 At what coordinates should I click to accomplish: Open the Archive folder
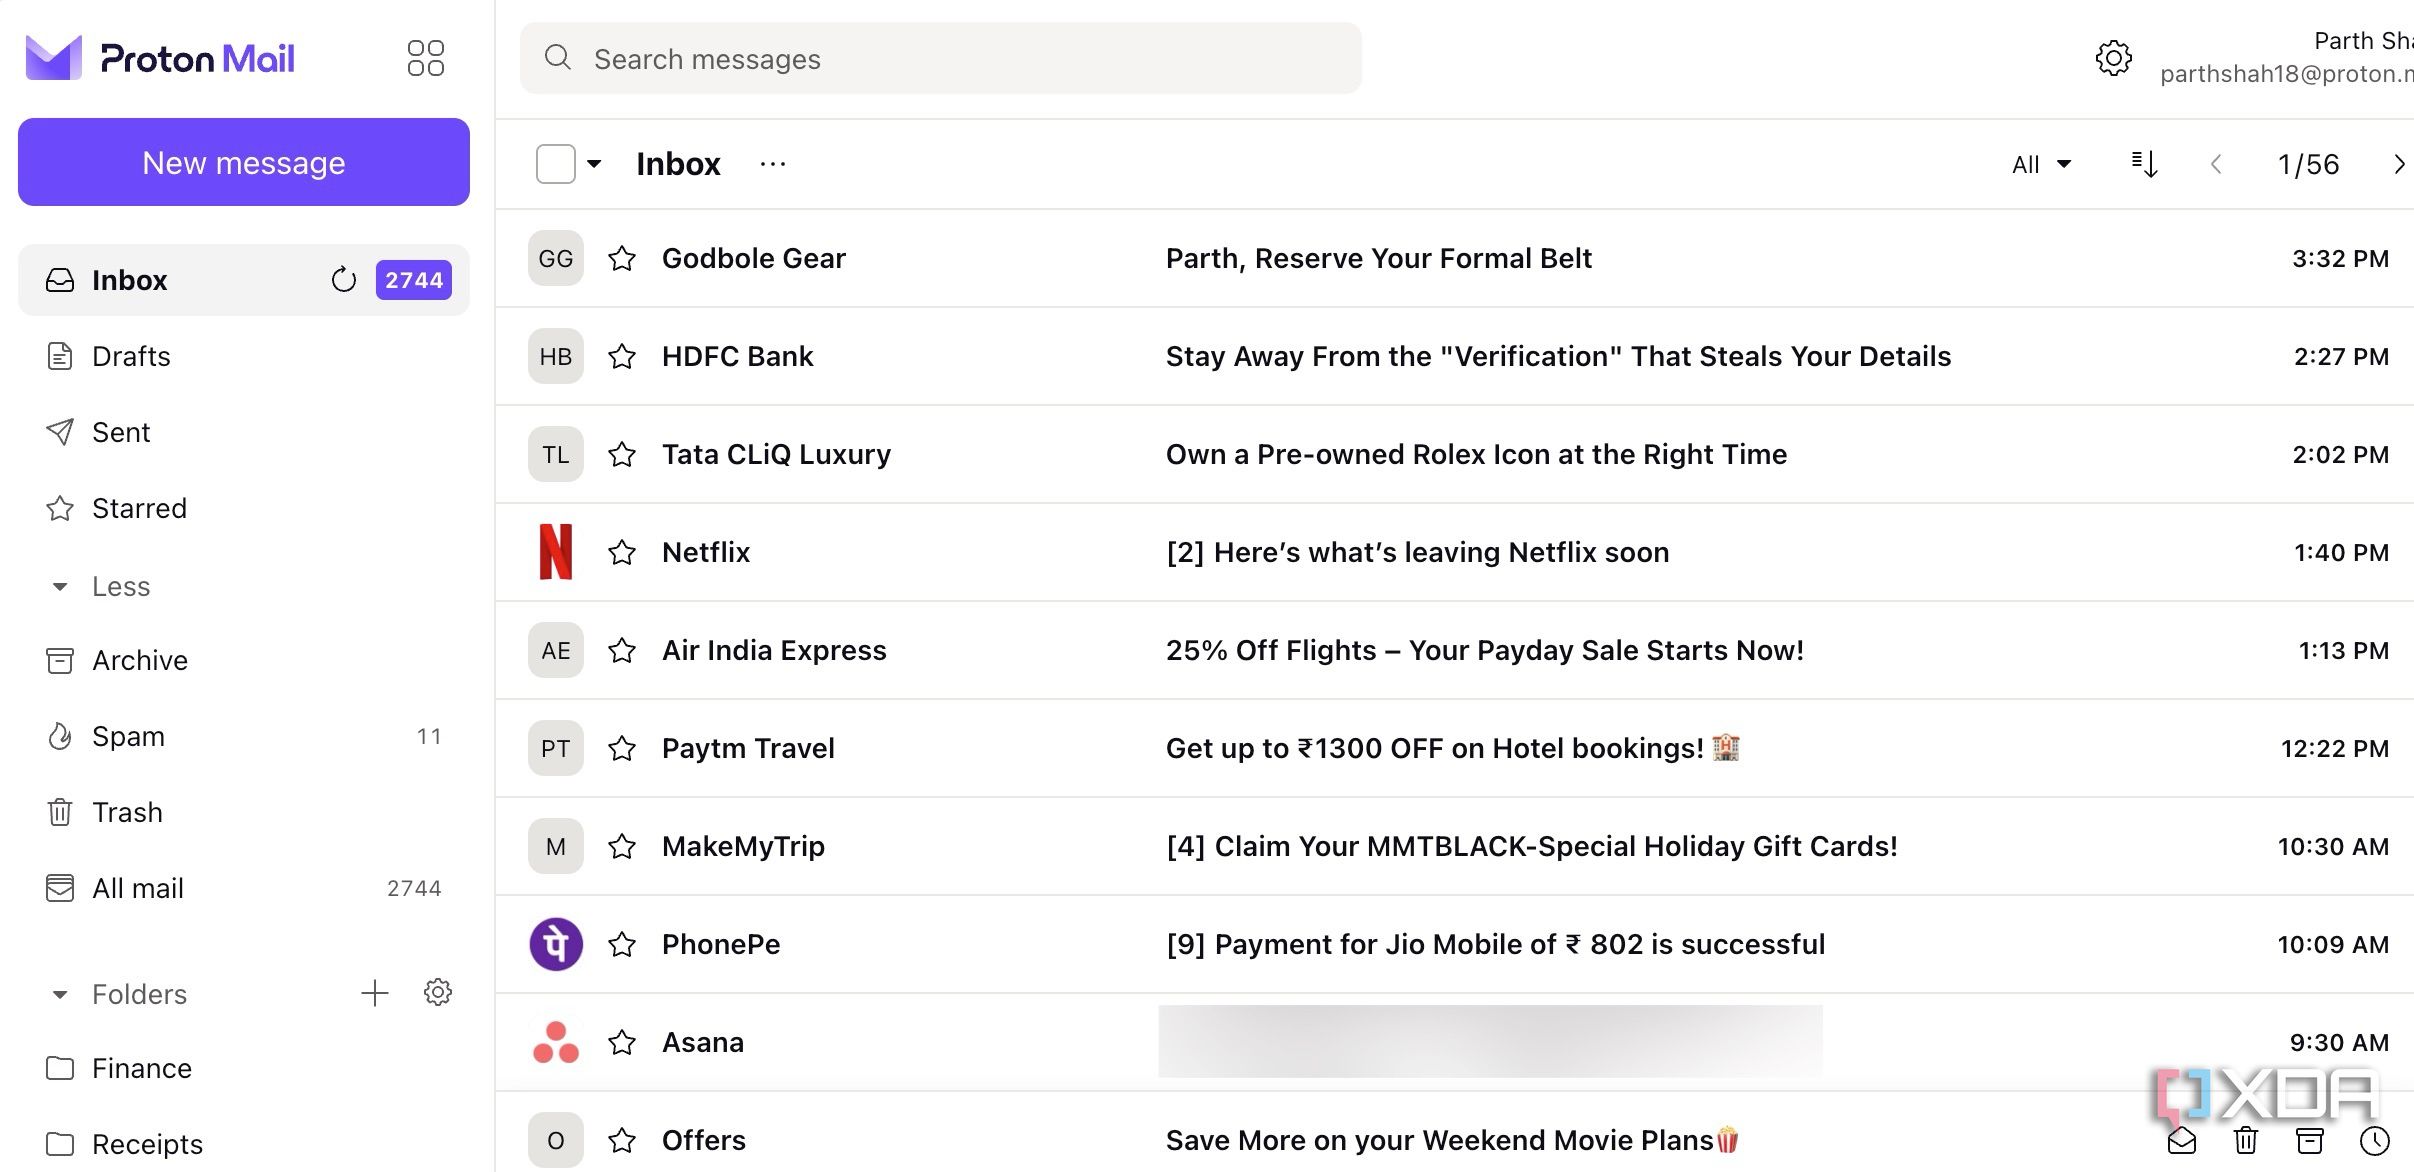click(x=243, y=660)
